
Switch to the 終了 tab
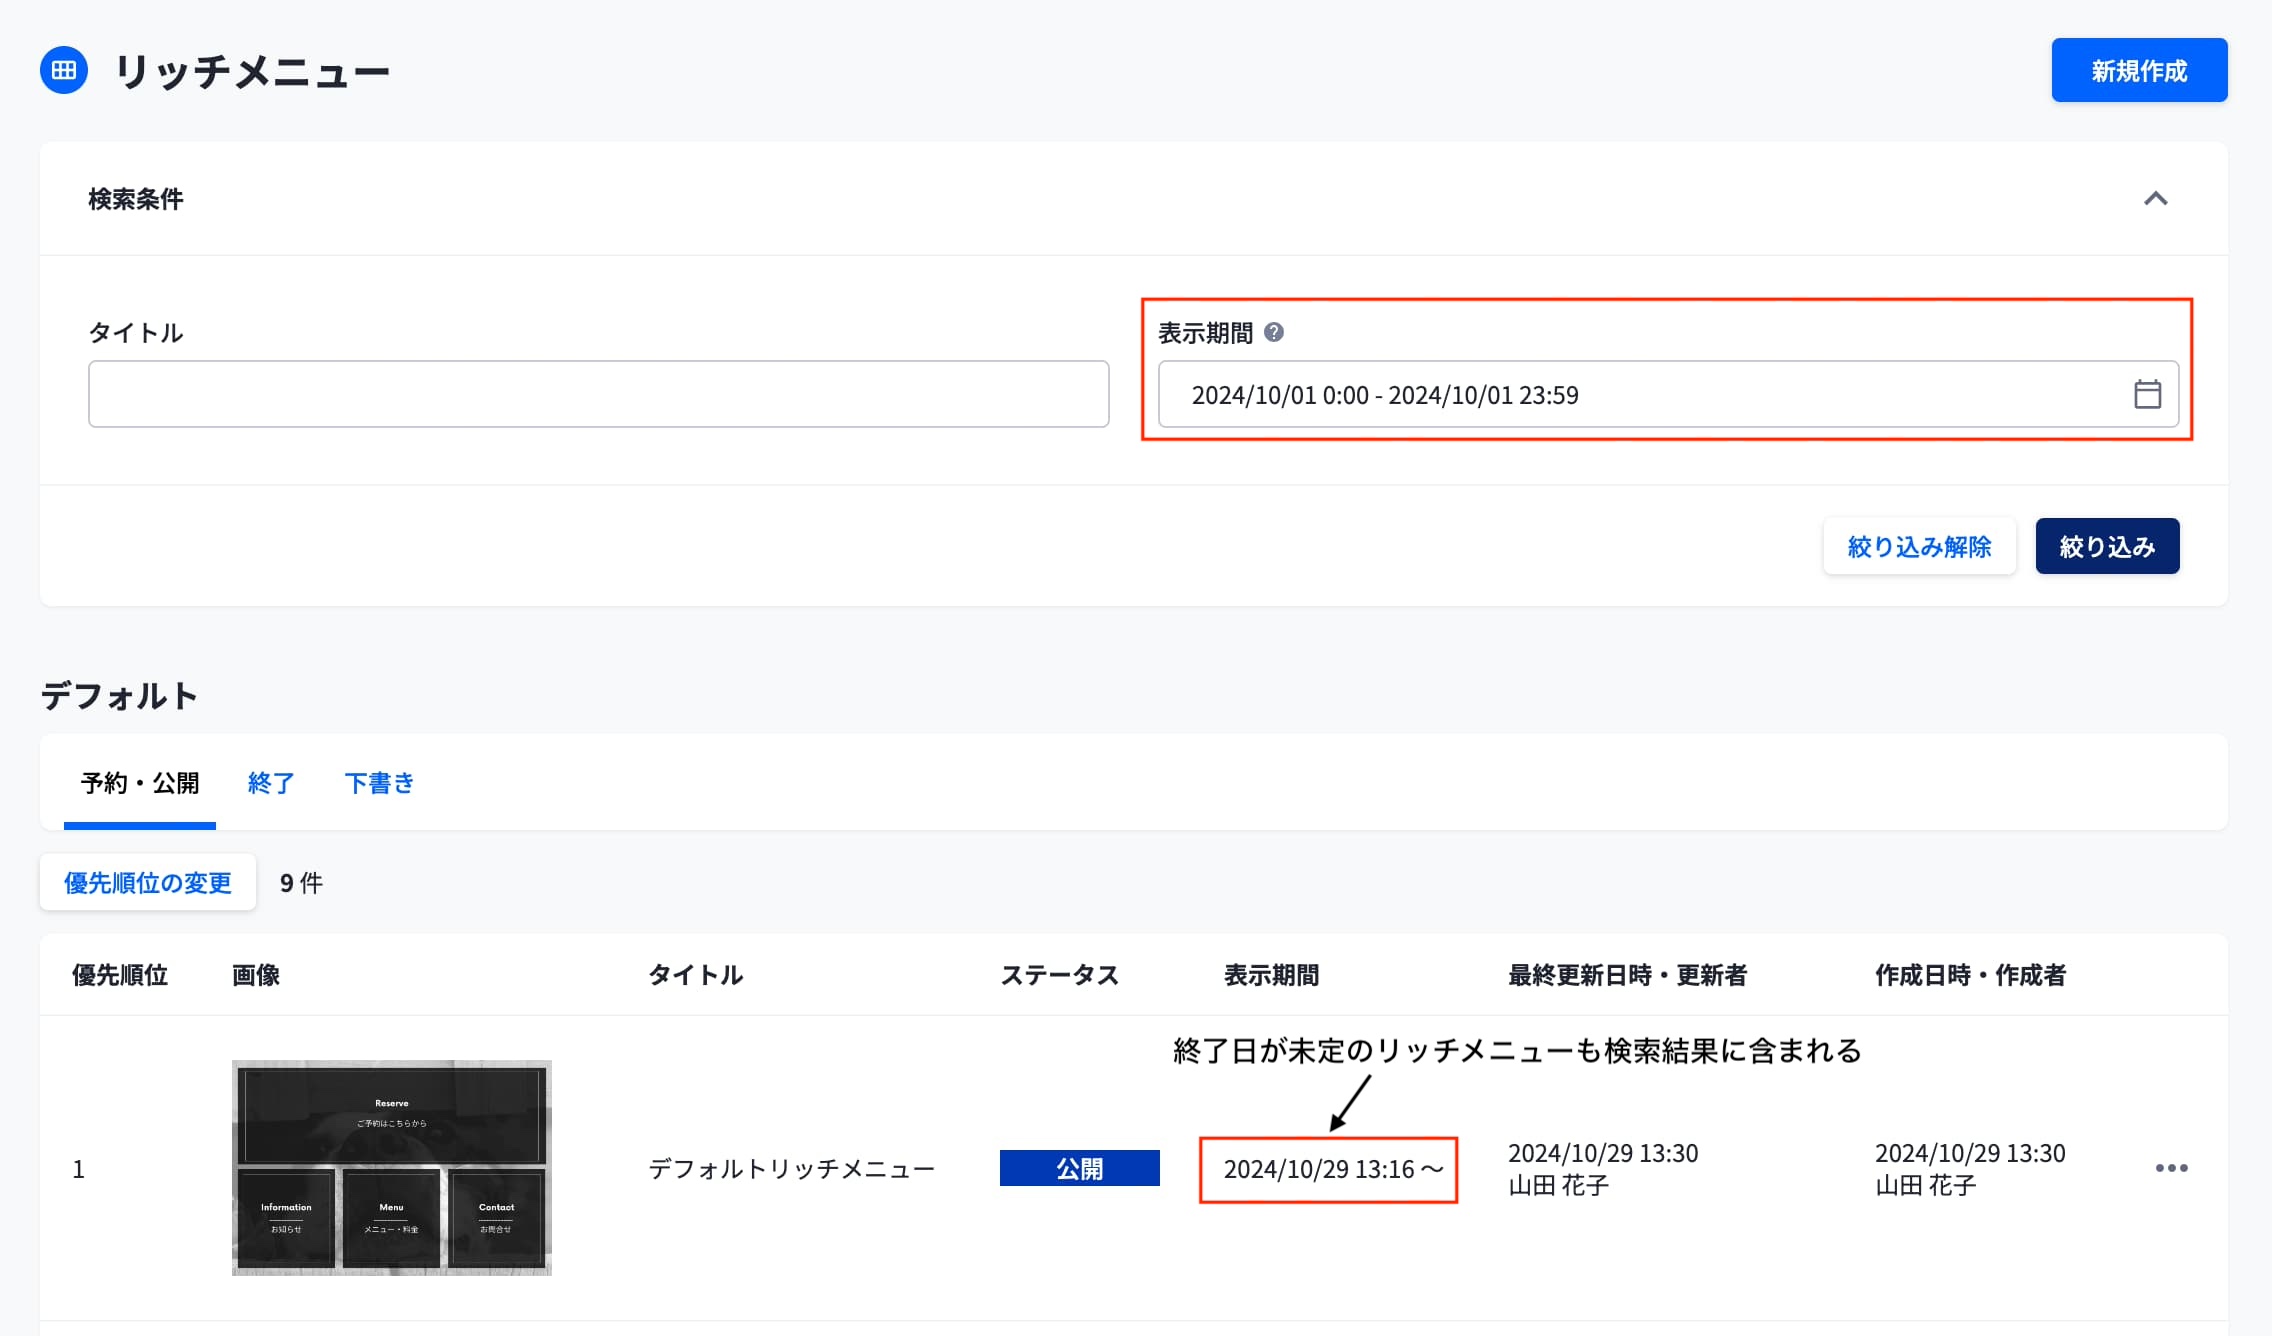coord(270,782)
